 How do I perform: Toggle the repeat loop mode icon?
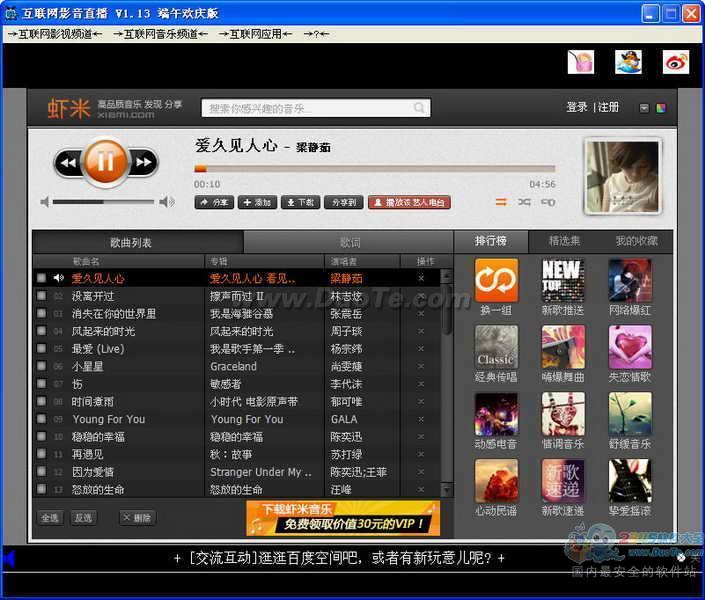[548, 202]
